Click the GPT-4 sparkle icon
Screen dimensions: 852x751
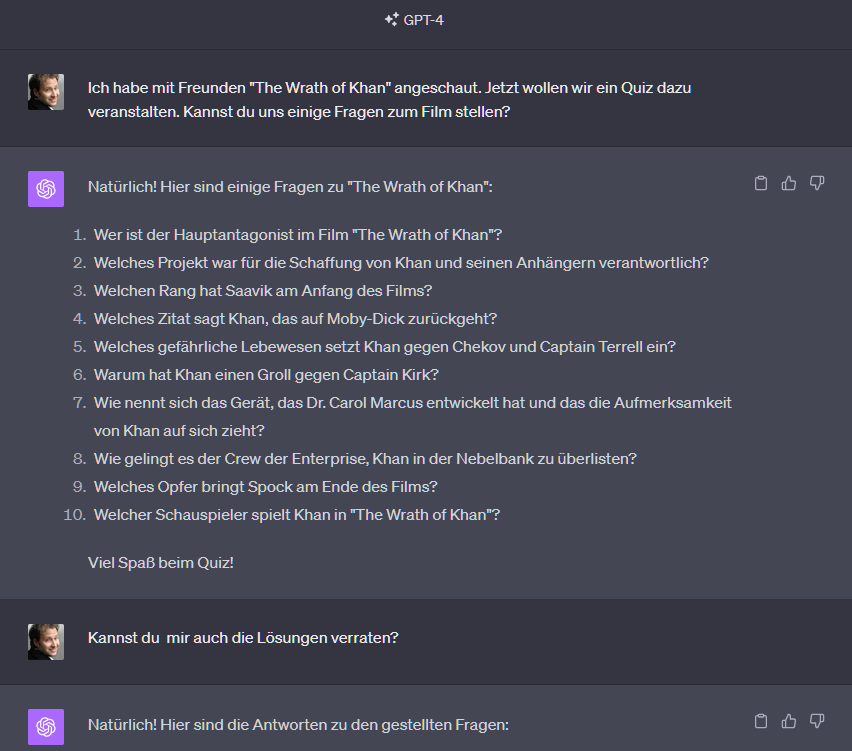click(x=391, y=20)
